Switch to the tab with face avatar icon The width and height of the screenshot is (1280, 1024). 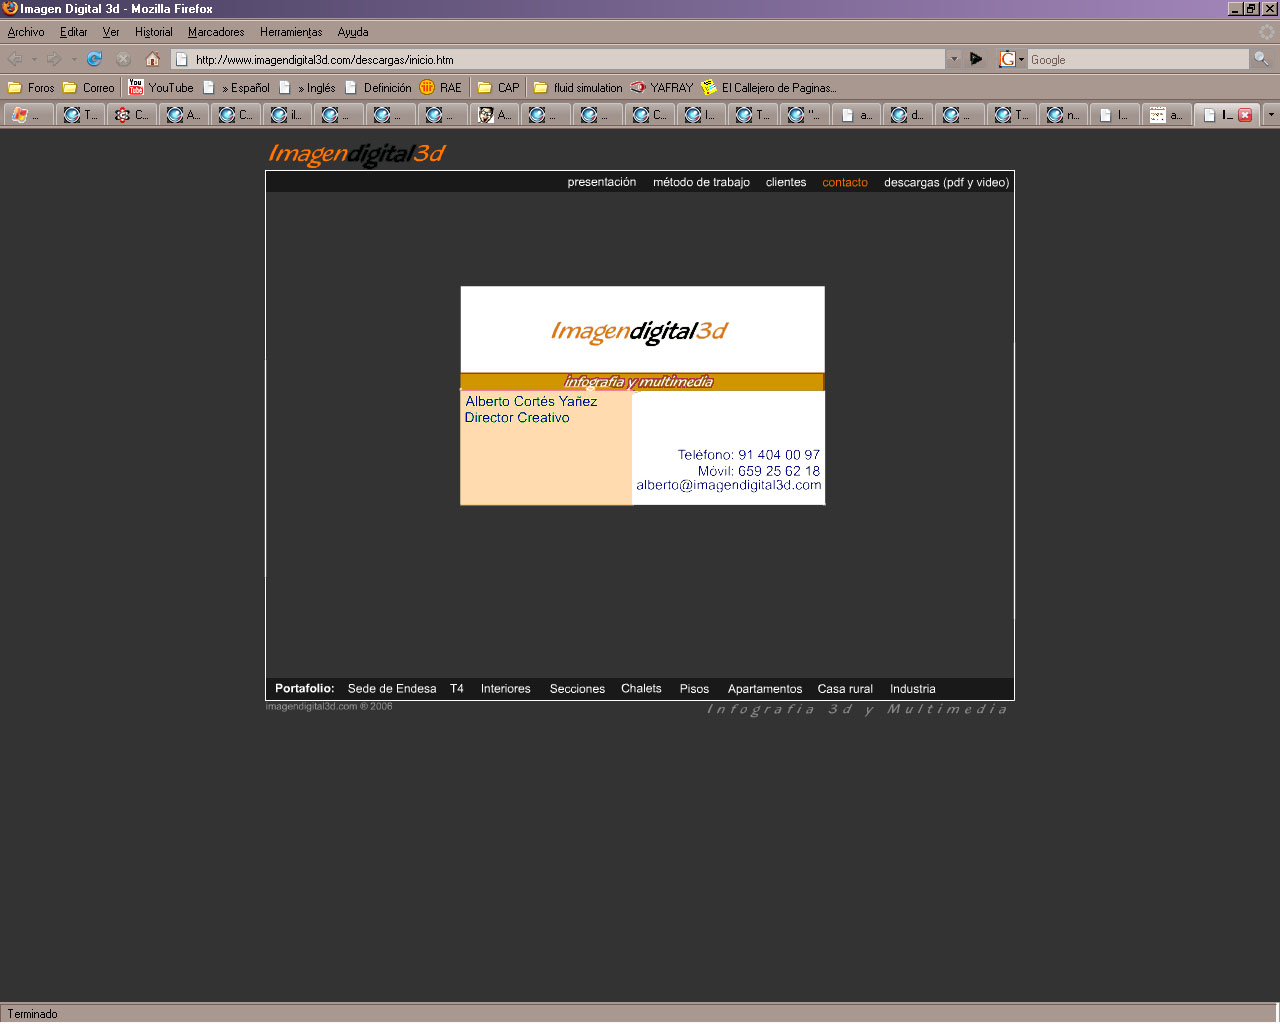click(x=495, y=115)
